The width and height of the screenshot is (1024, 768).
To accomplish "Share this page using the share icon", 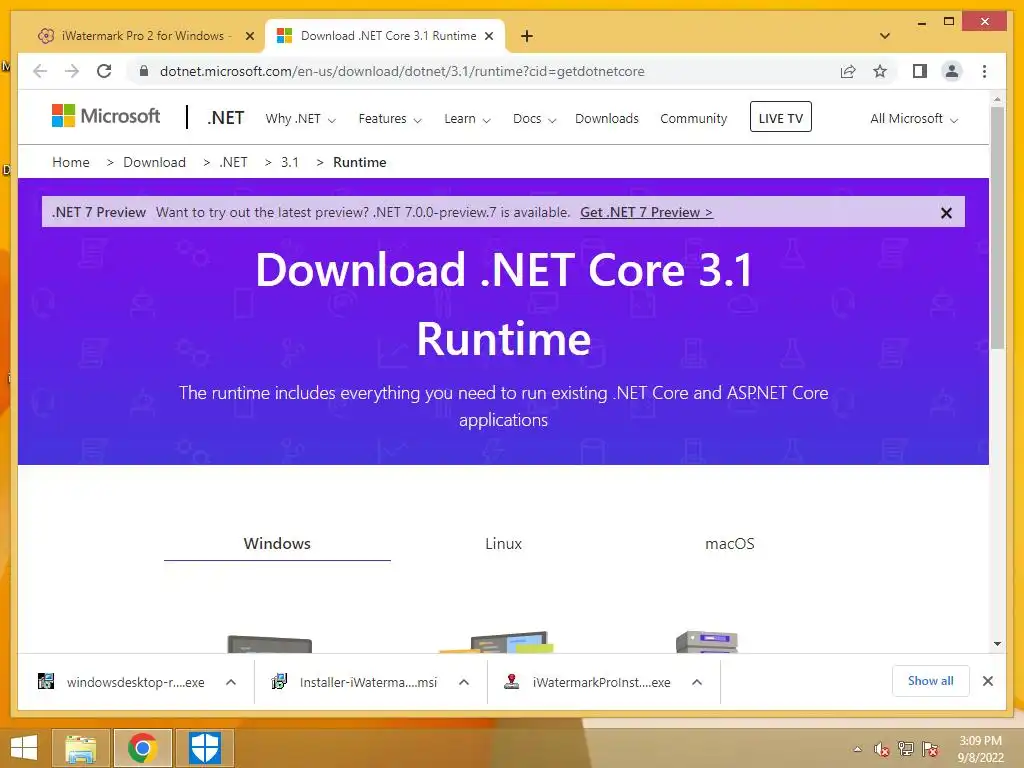I will (x=848, y=71).
